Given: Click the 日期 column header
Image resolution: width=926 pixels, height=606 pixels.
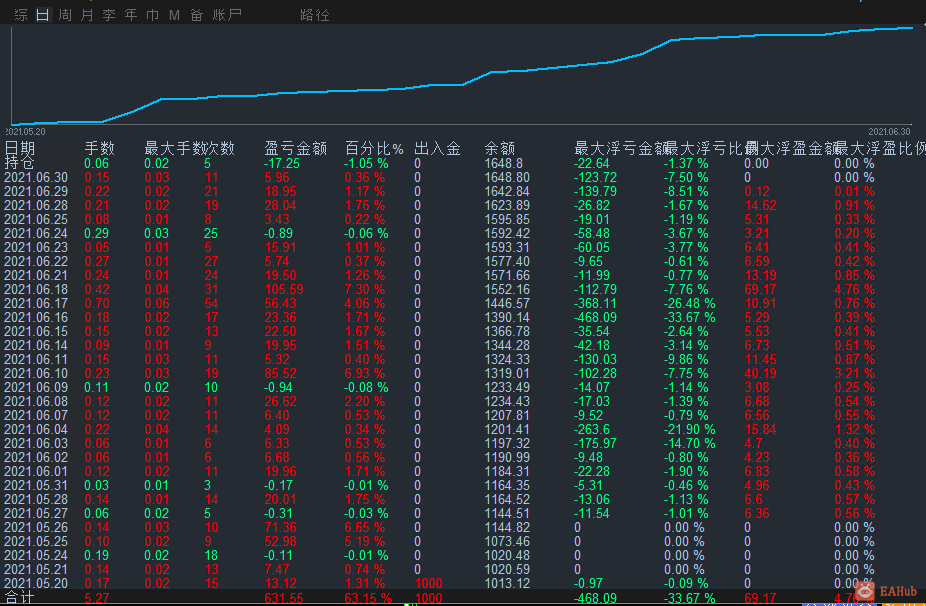Looking at the screenshot, I should click(19, 148).
